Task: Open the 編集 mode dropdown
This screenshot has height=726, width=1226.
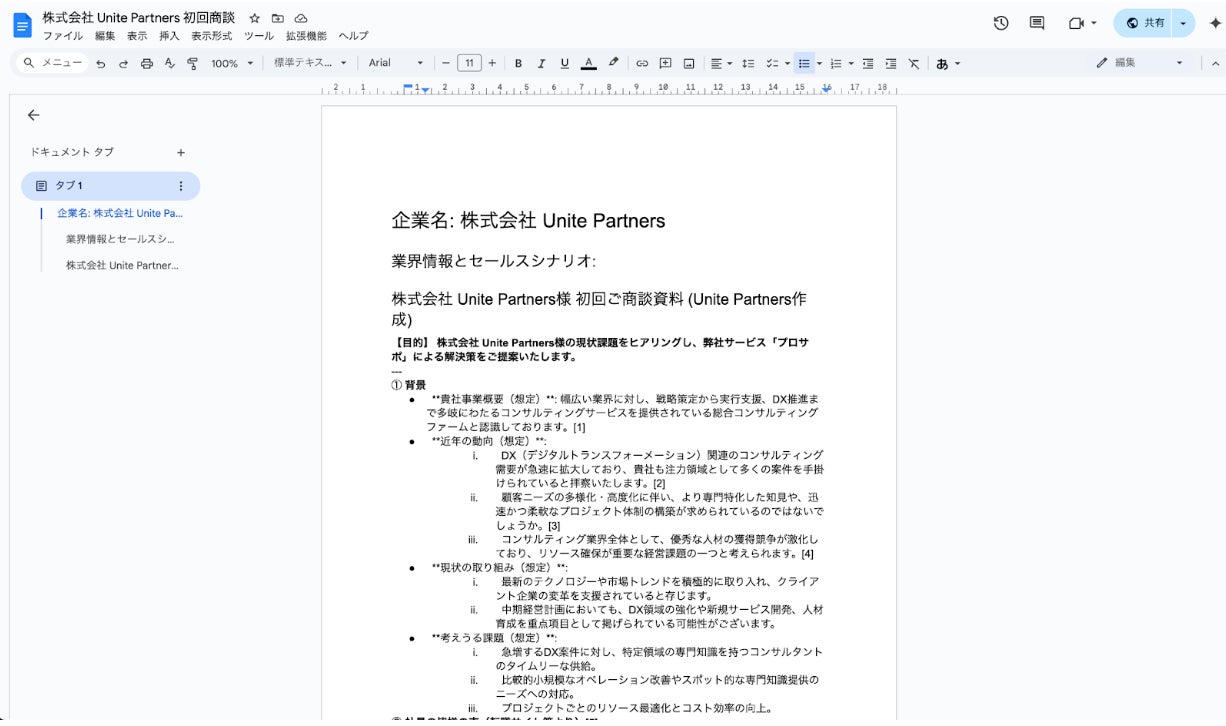Action: click(1140, 63)
